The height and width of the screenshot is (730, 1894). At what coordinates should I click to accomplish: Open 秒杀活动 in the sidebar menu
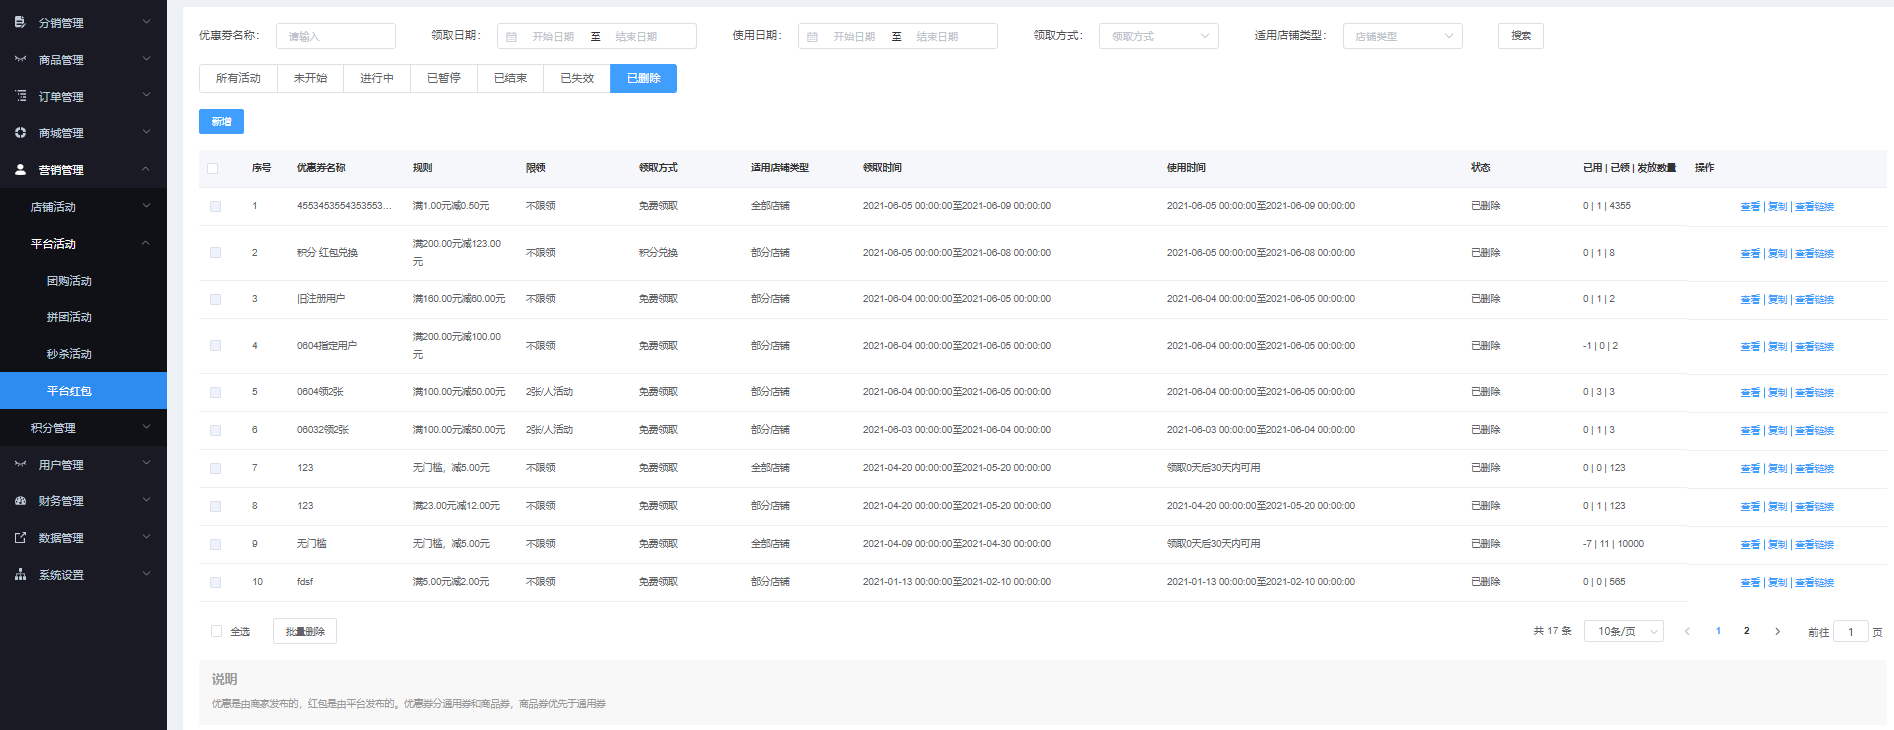69,354
